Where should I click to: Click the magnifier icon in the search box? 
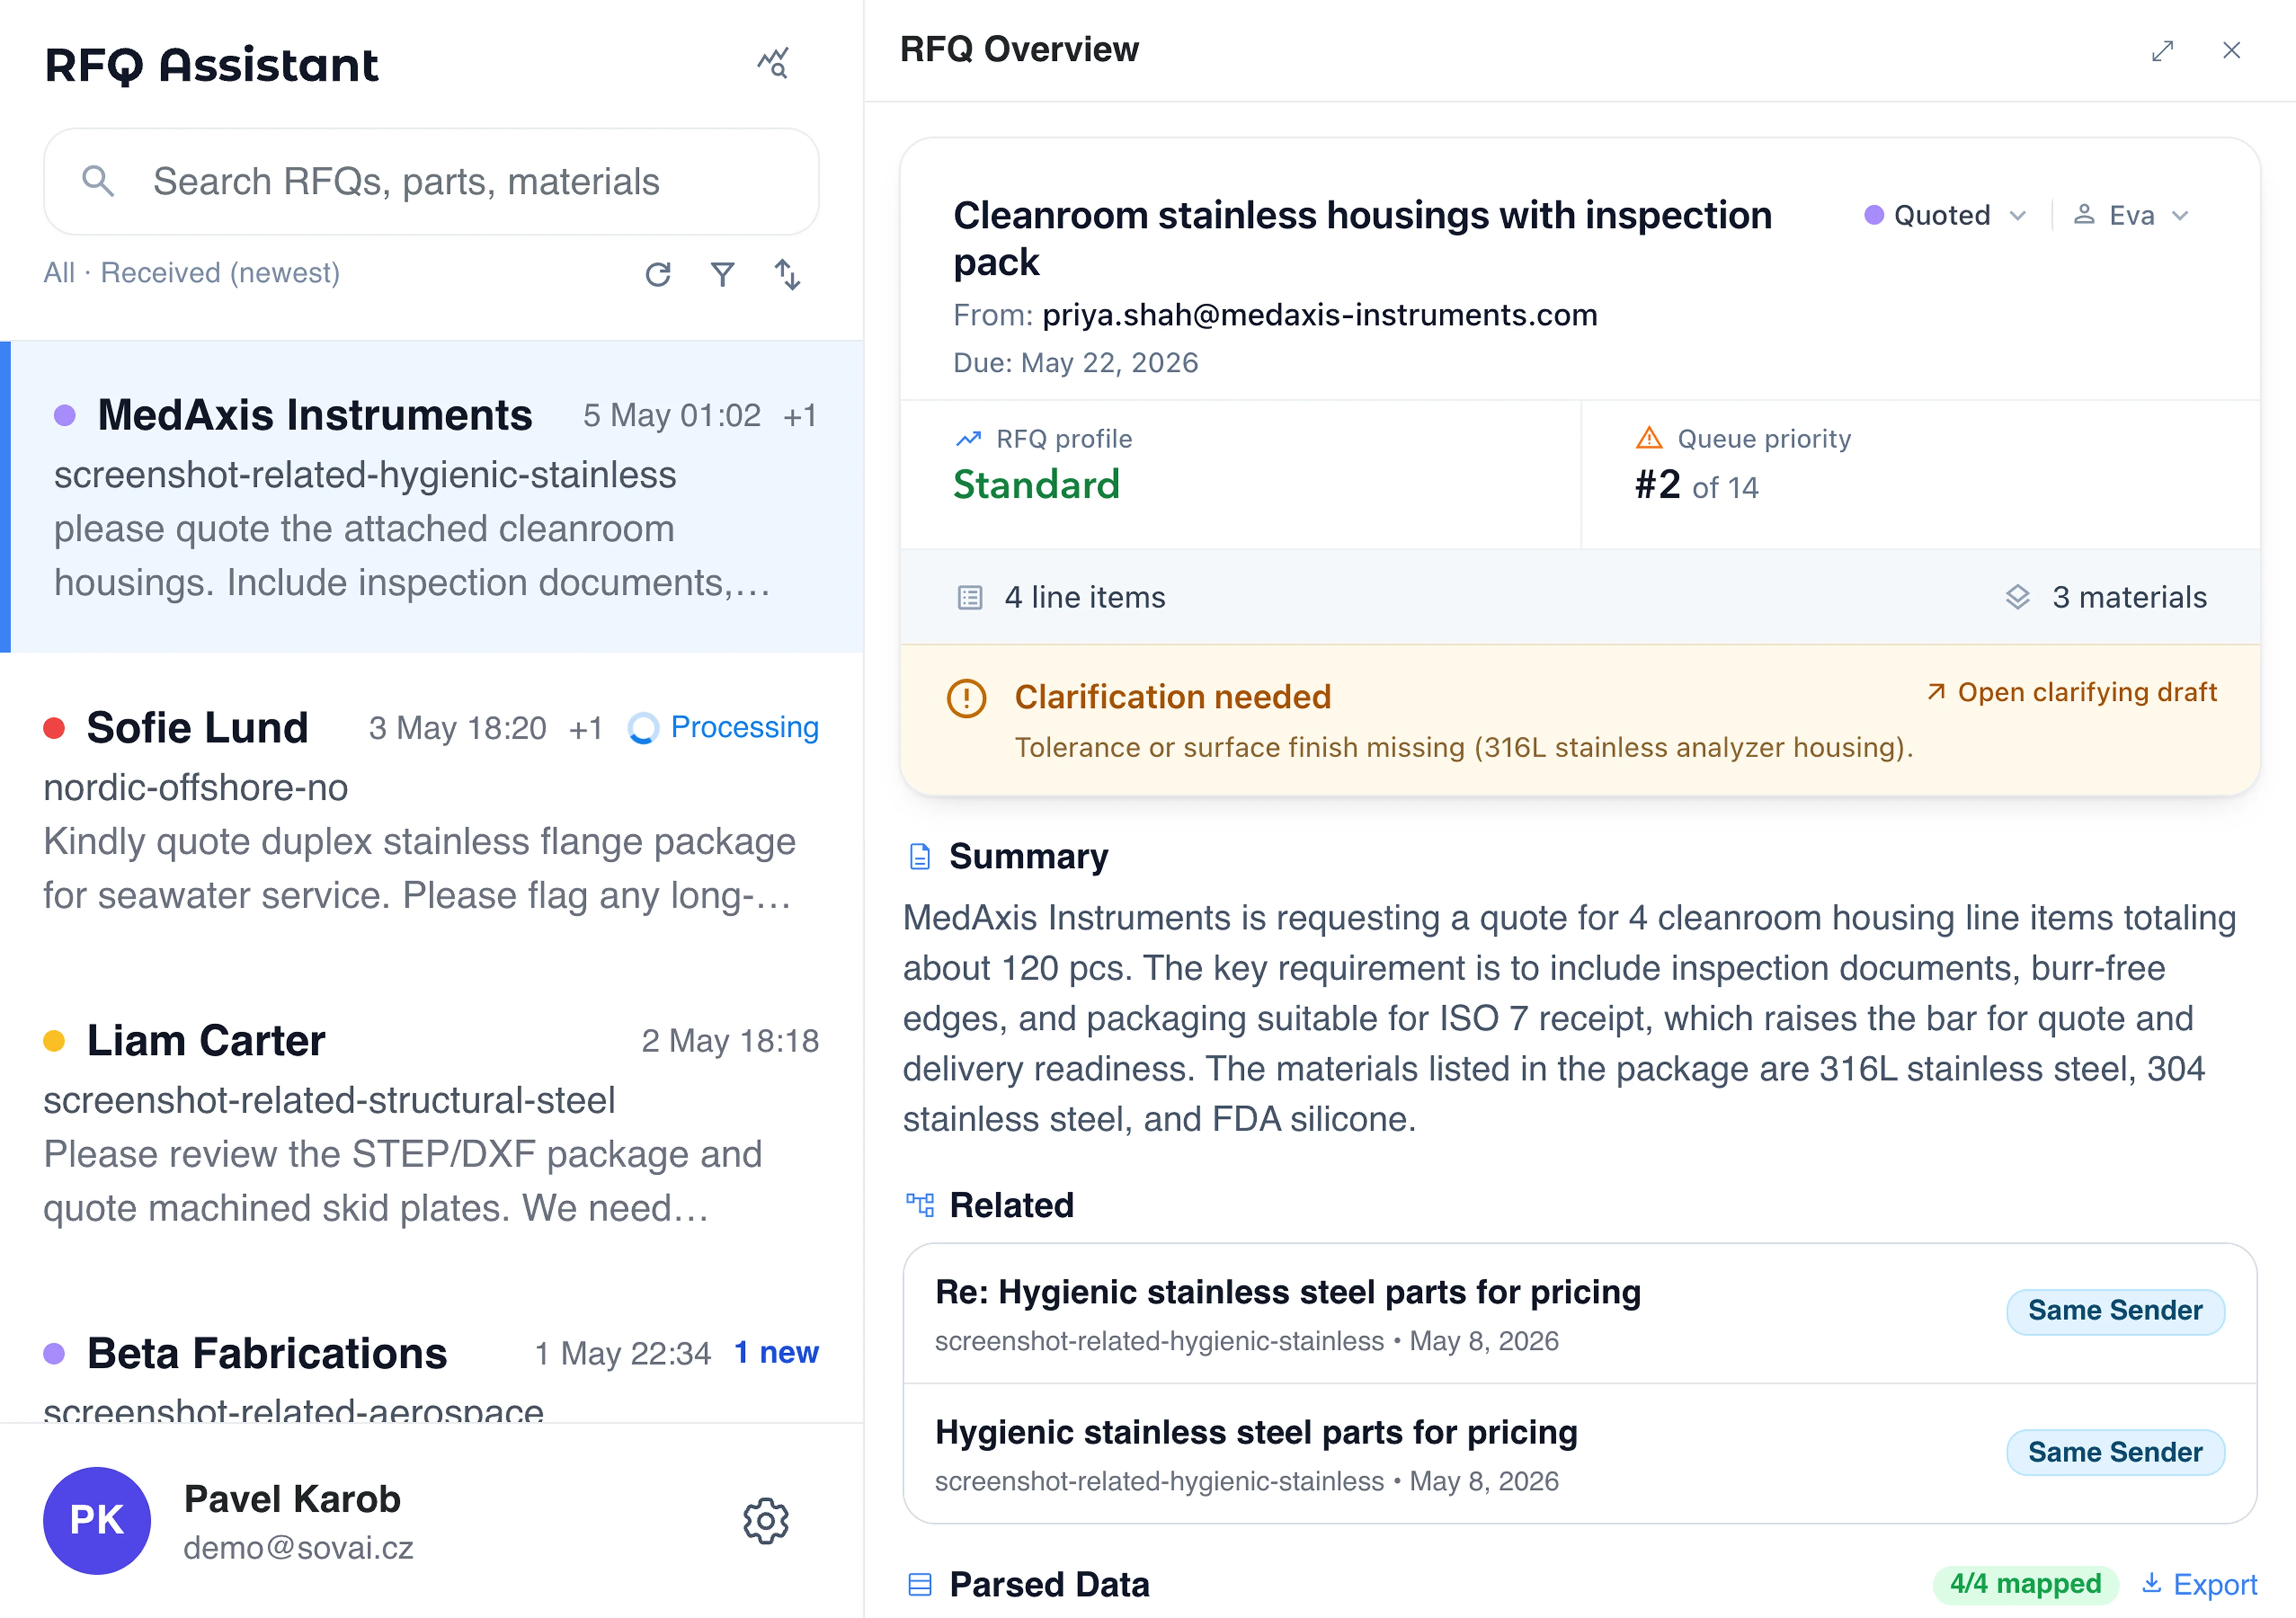[x=98, y=181]
